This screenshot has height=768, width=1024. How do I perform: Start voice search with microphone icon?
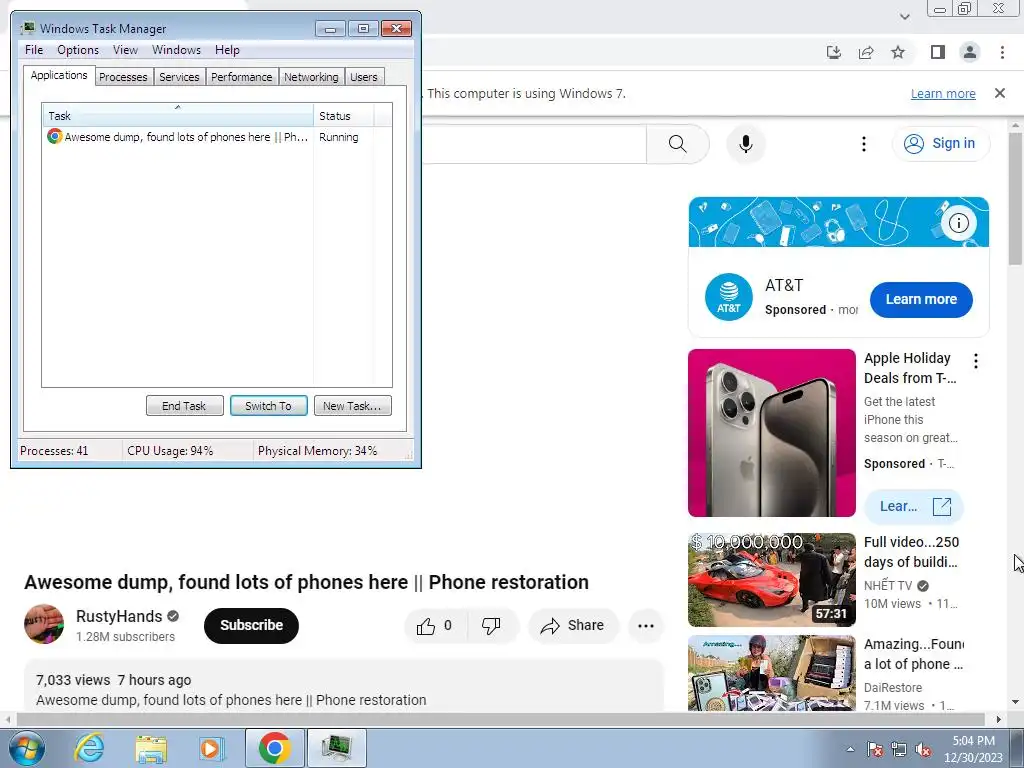click(x=746, y=144)
